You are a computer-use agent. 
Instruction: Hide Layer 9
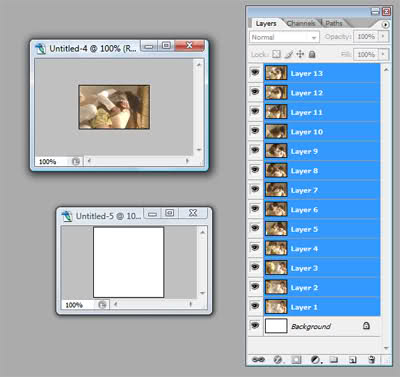click(255, 150)
